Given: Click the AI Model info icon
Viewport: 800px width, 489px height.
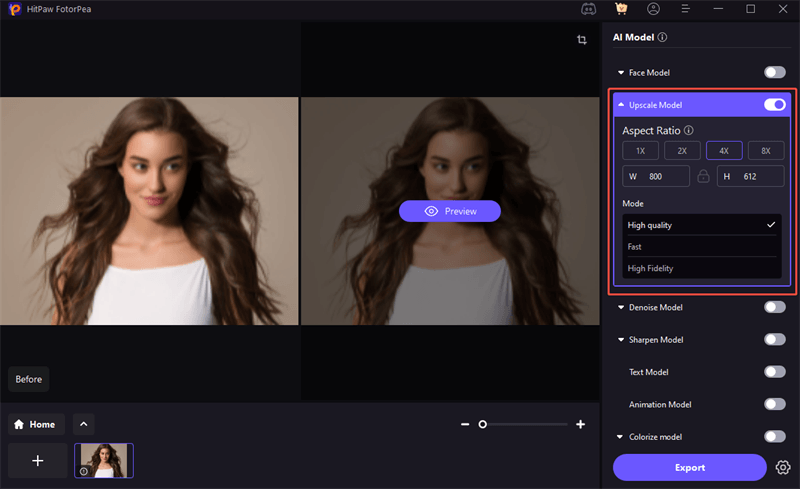Looking at the screenshot, I should coord(662,37).
